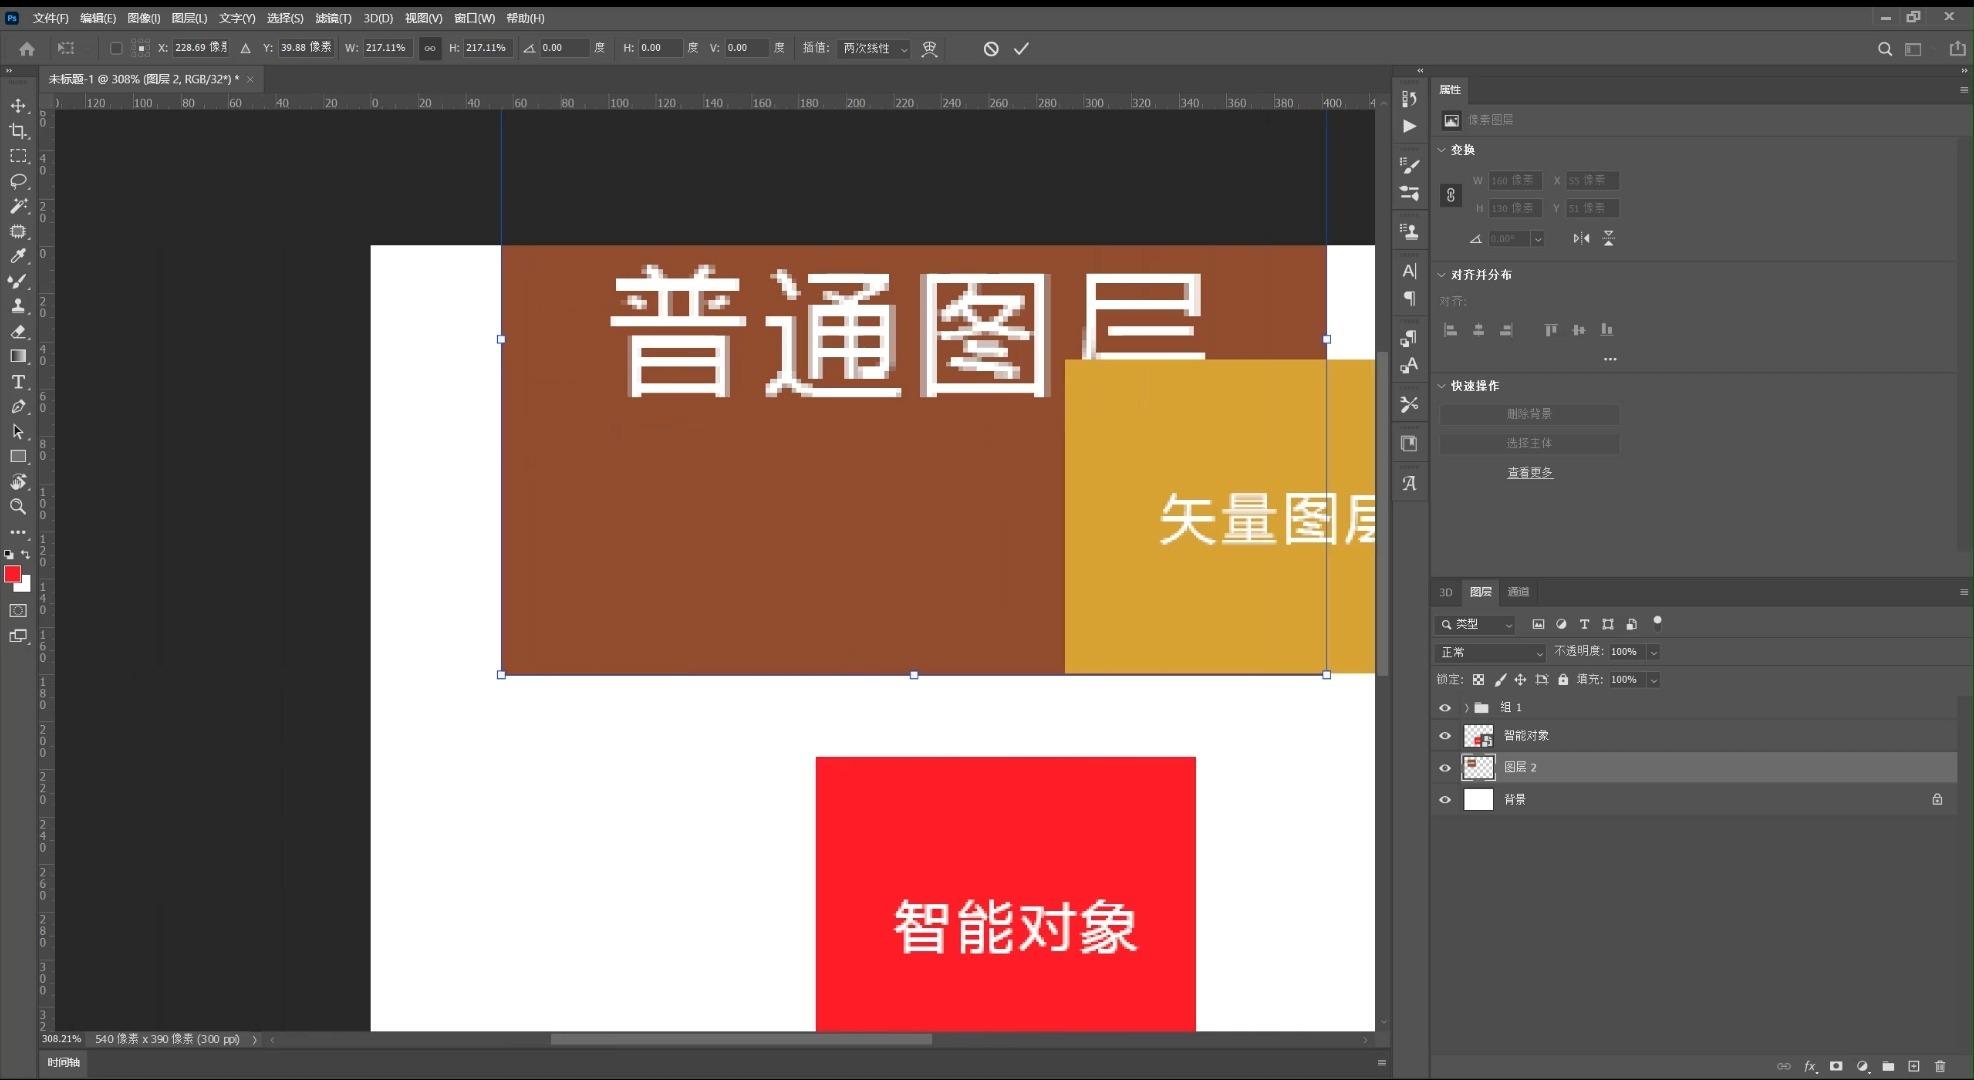This screenshot has width=1974, height=1080.
Task: Collapse the 快速操作 section
Action: 1442,386
